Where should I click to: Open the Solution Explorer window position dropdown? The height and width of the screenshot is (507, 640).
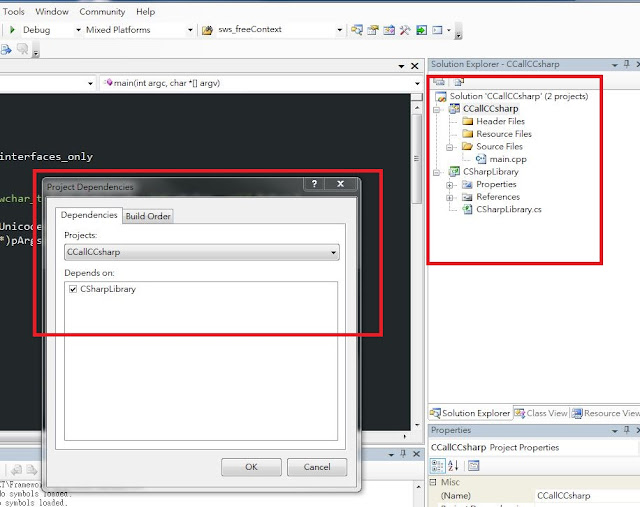[615, 65]
